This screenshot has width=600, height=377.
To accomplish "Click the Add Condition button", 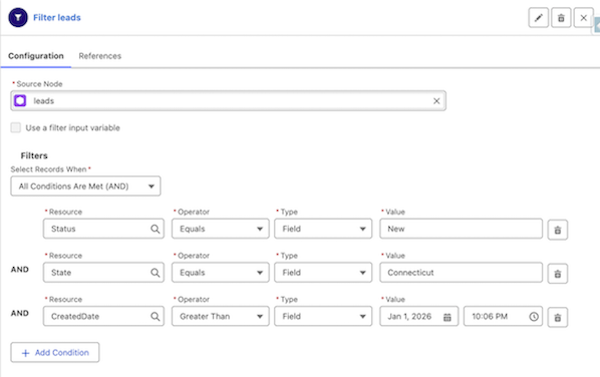I will click(x=55, y=353).
